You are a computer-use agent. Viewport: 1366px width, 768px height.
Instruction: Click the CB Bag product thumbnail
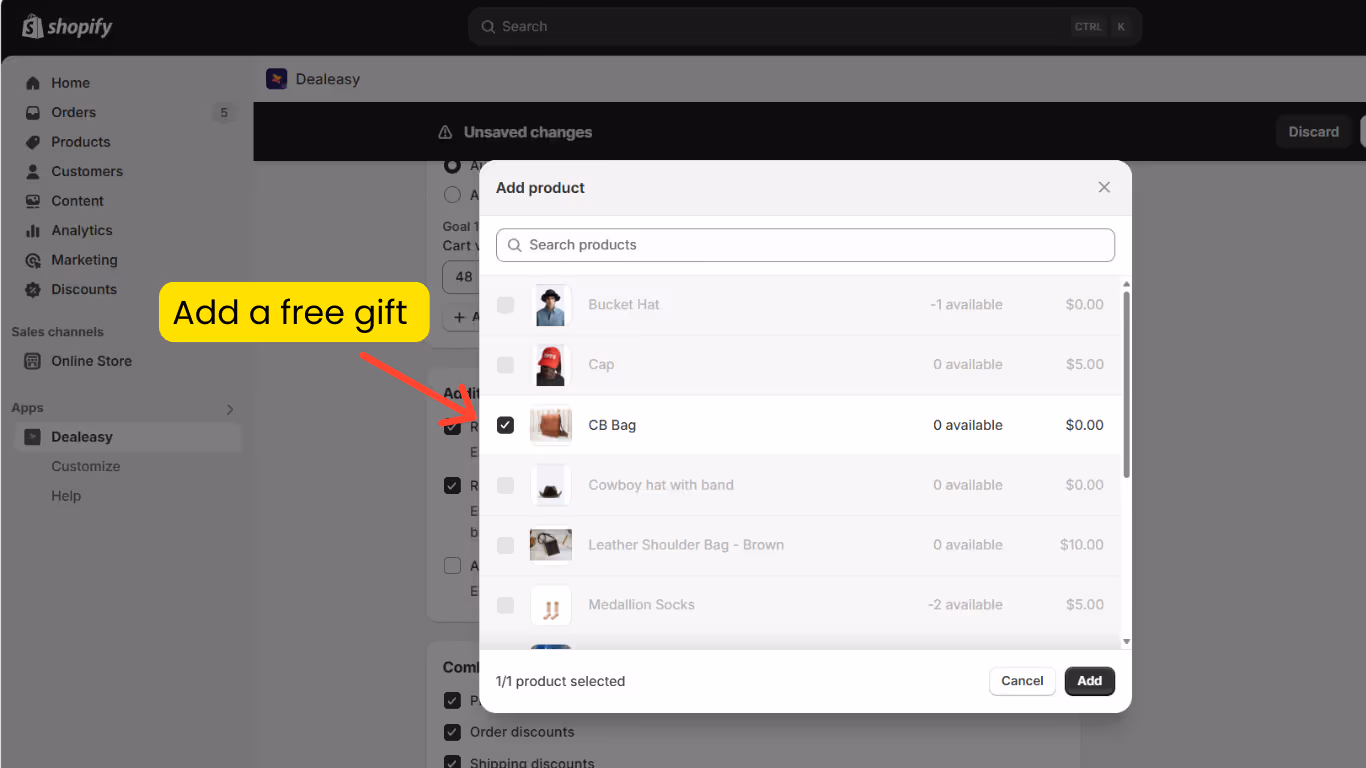click(550, 425)
